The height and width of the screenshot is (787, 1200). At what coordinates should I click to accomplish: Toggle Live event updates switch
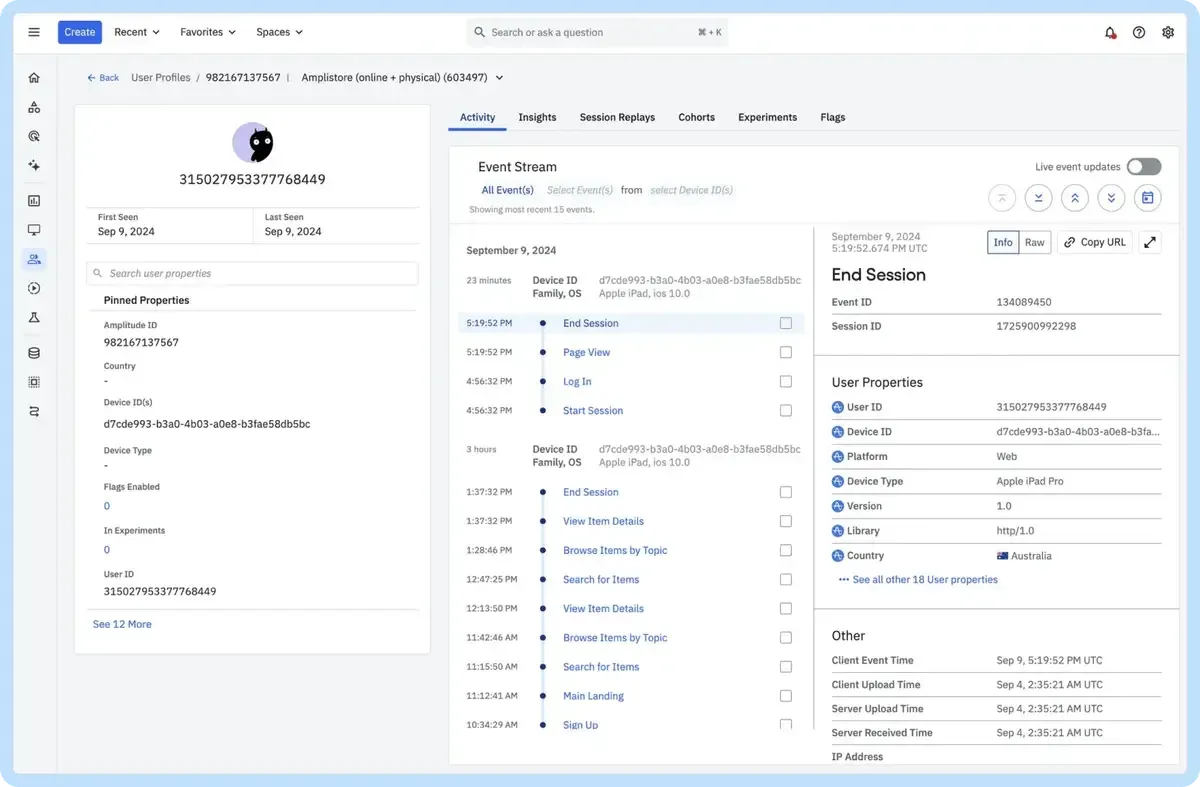point(1144,167)
